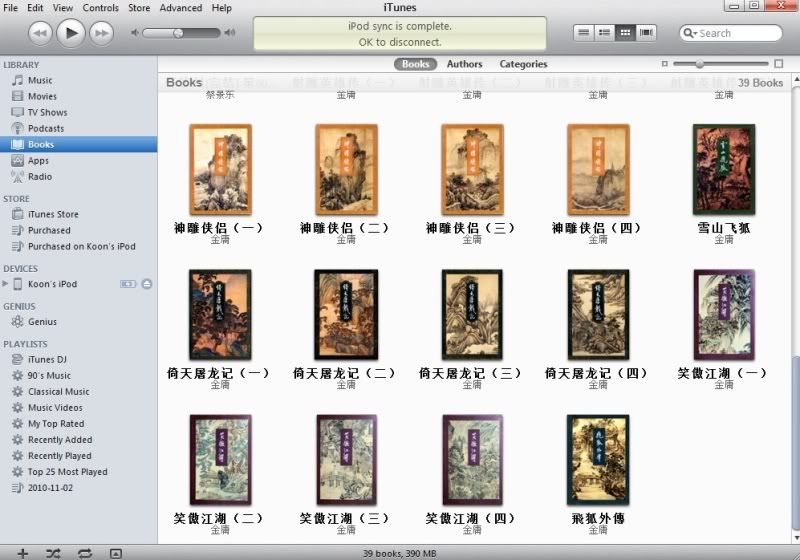Image resolution: width=800 pixels, height=560 pixels.
Task: Select the Categories tab
Action: tap(523, 64)
